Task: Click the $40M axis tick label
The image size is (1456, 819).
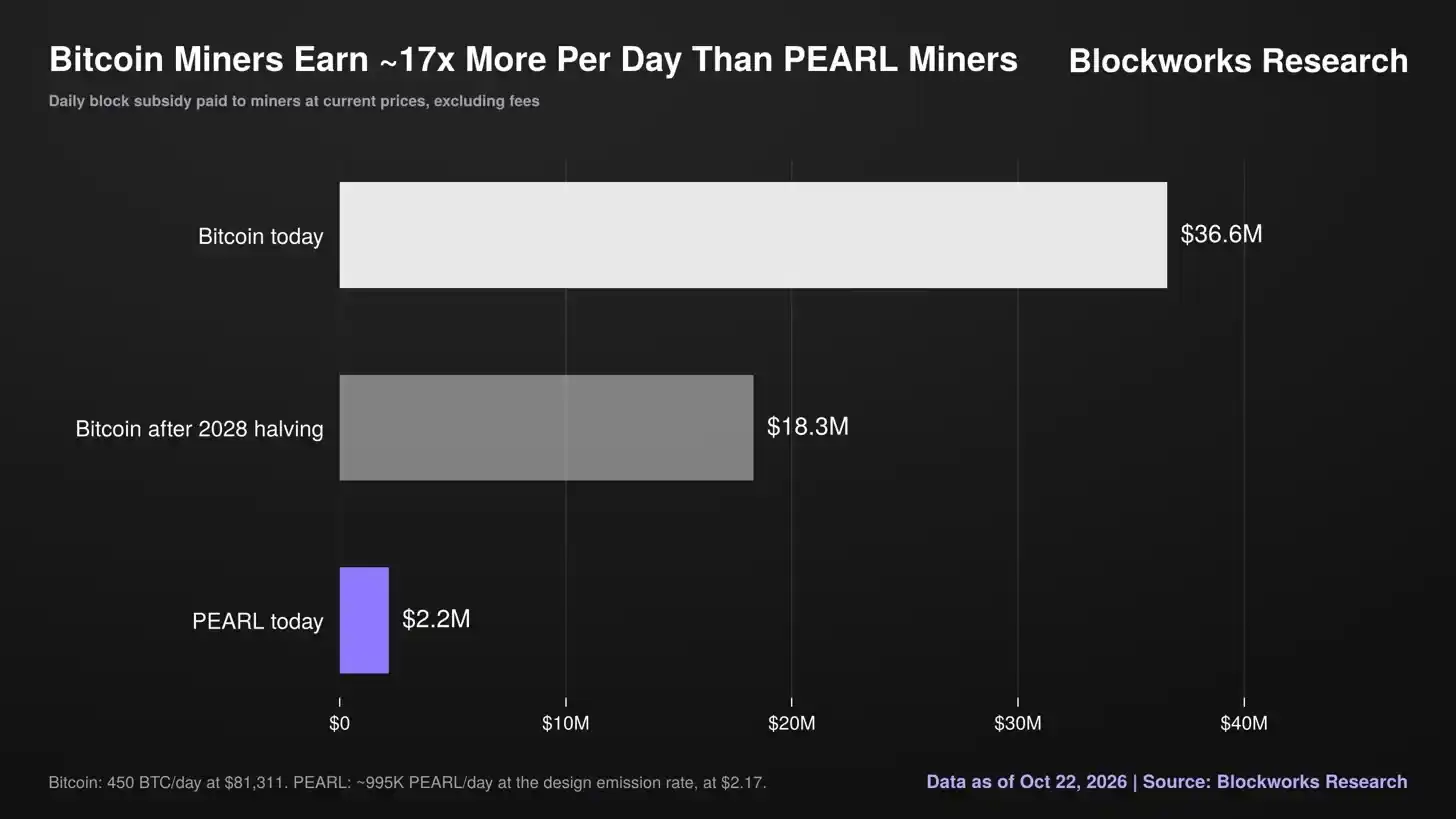Action: (x=1243, y=723)
